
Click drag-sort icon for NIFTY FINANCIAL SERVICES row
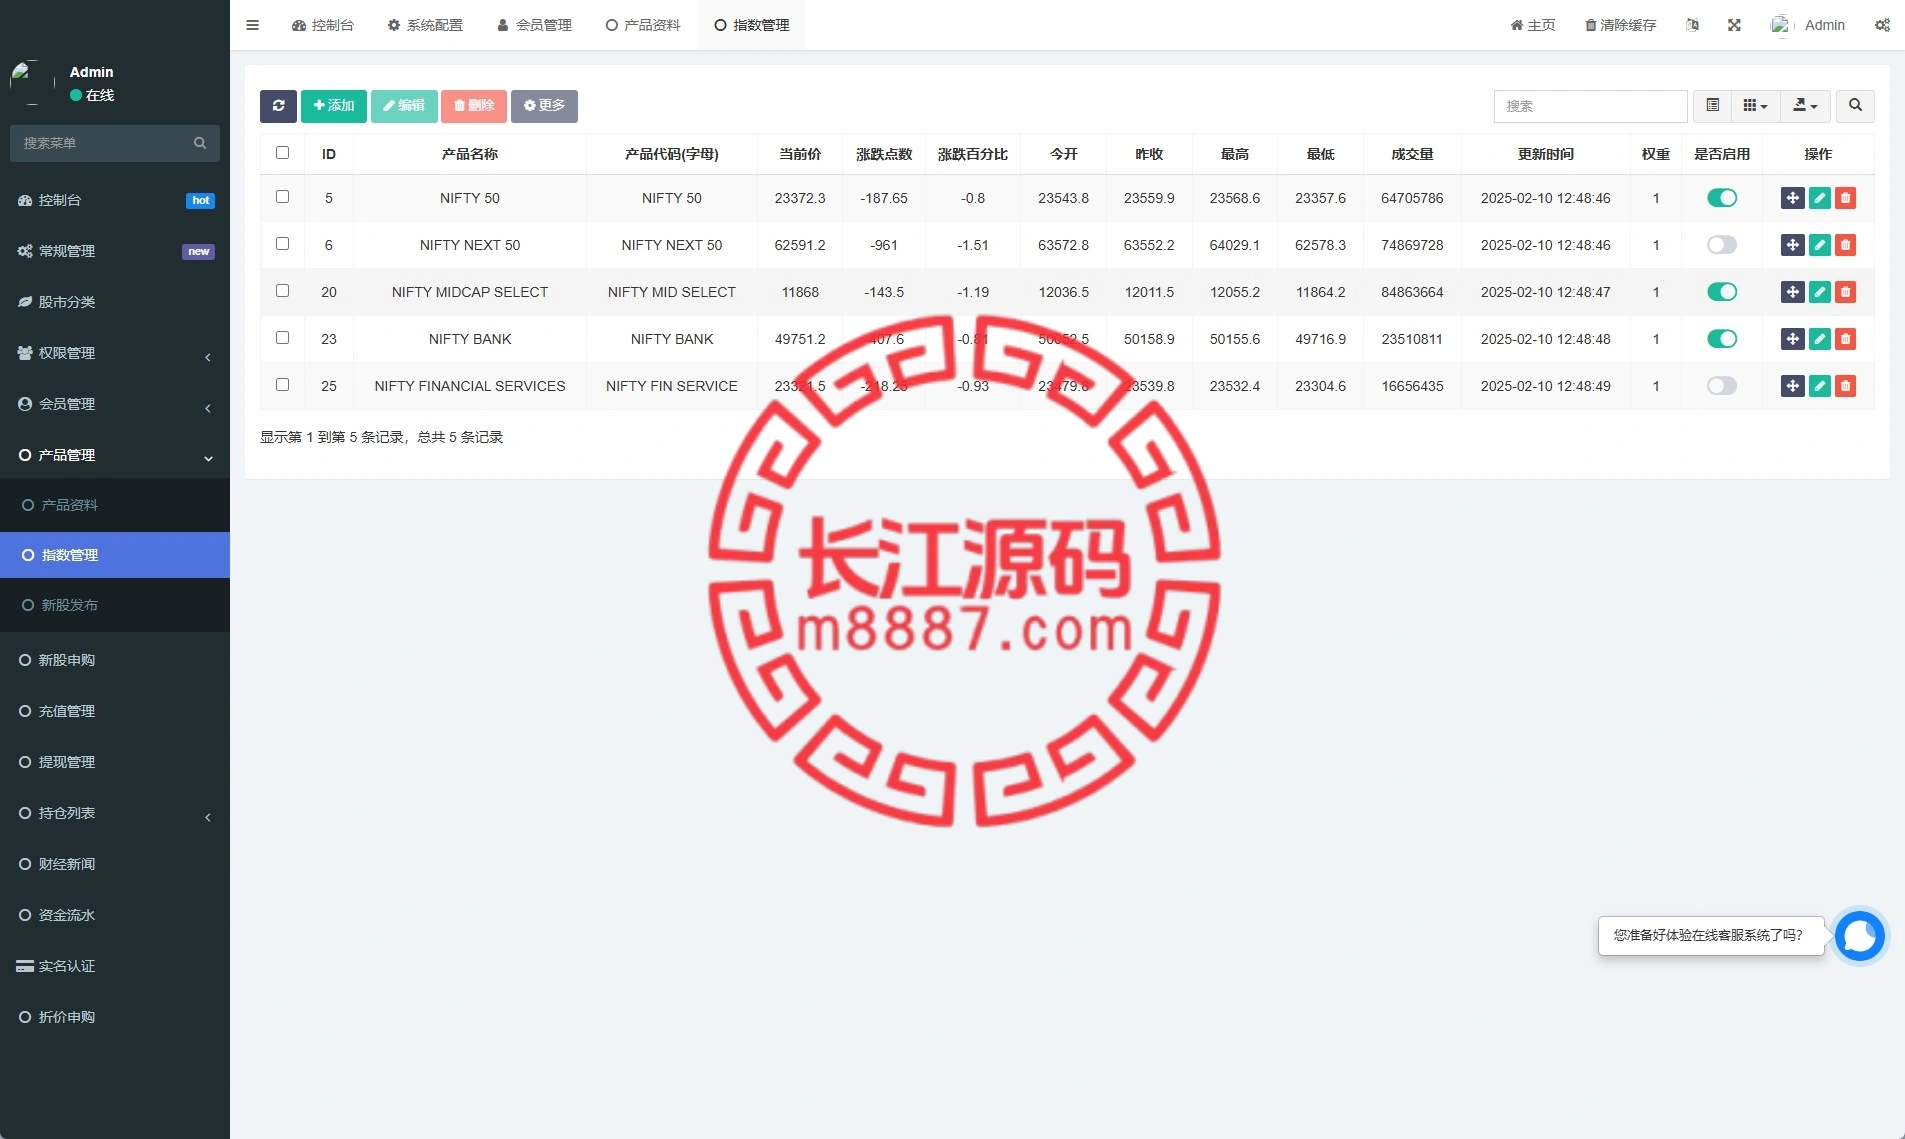tap(1792, 386)
